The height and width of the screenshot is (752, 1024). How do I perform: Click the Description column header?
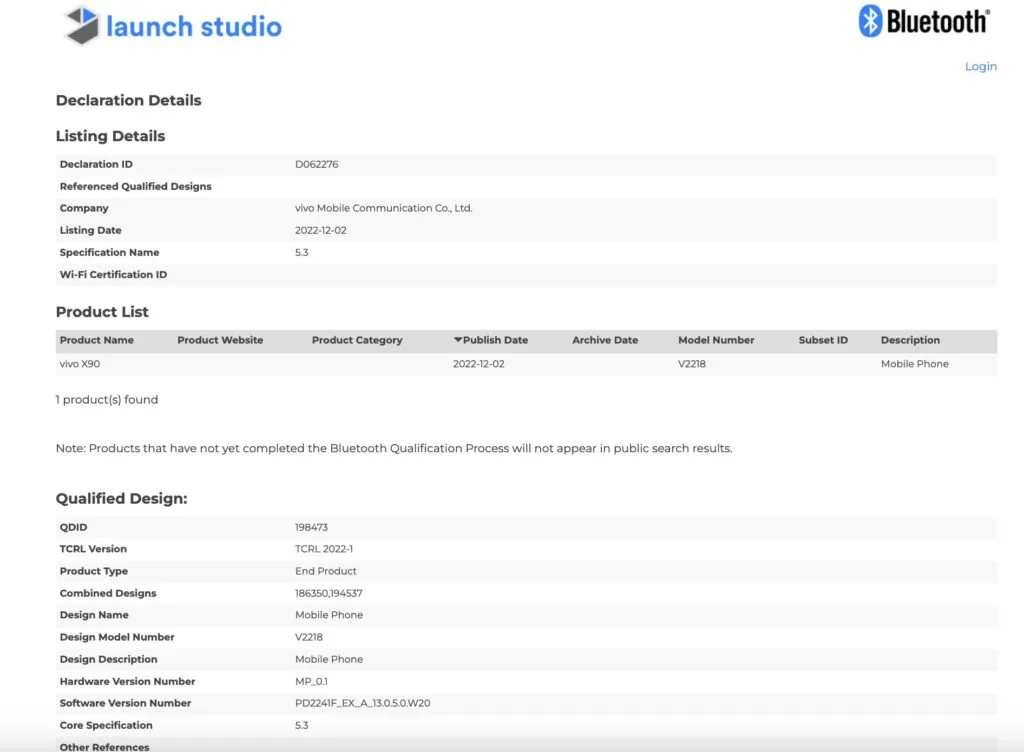pyautogui.click(x=910, y=340)
